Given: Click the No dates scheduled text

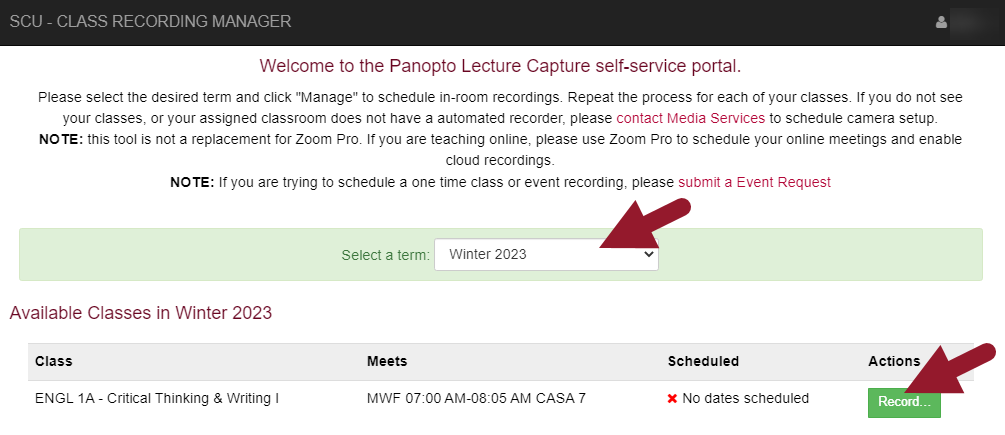Looking at the screenshot, I should (x=746, y=398).
